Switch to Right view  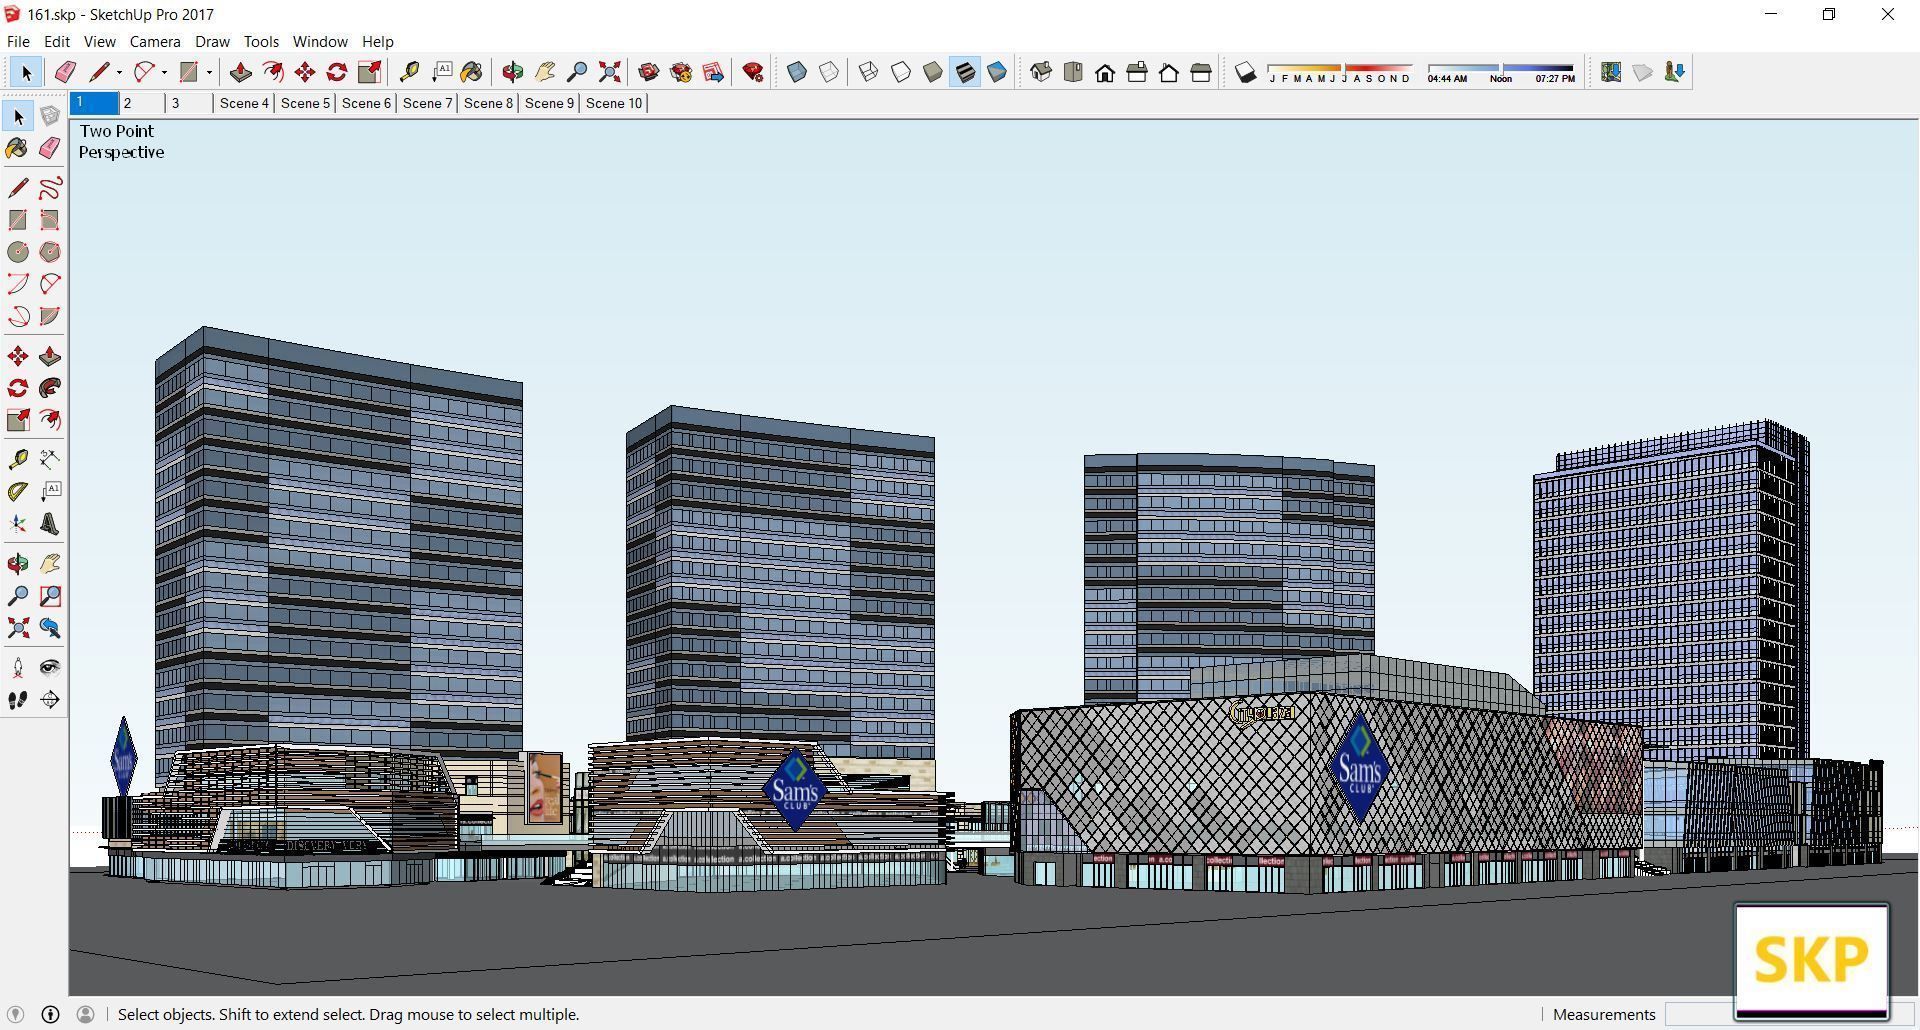tap(1137, 72)
